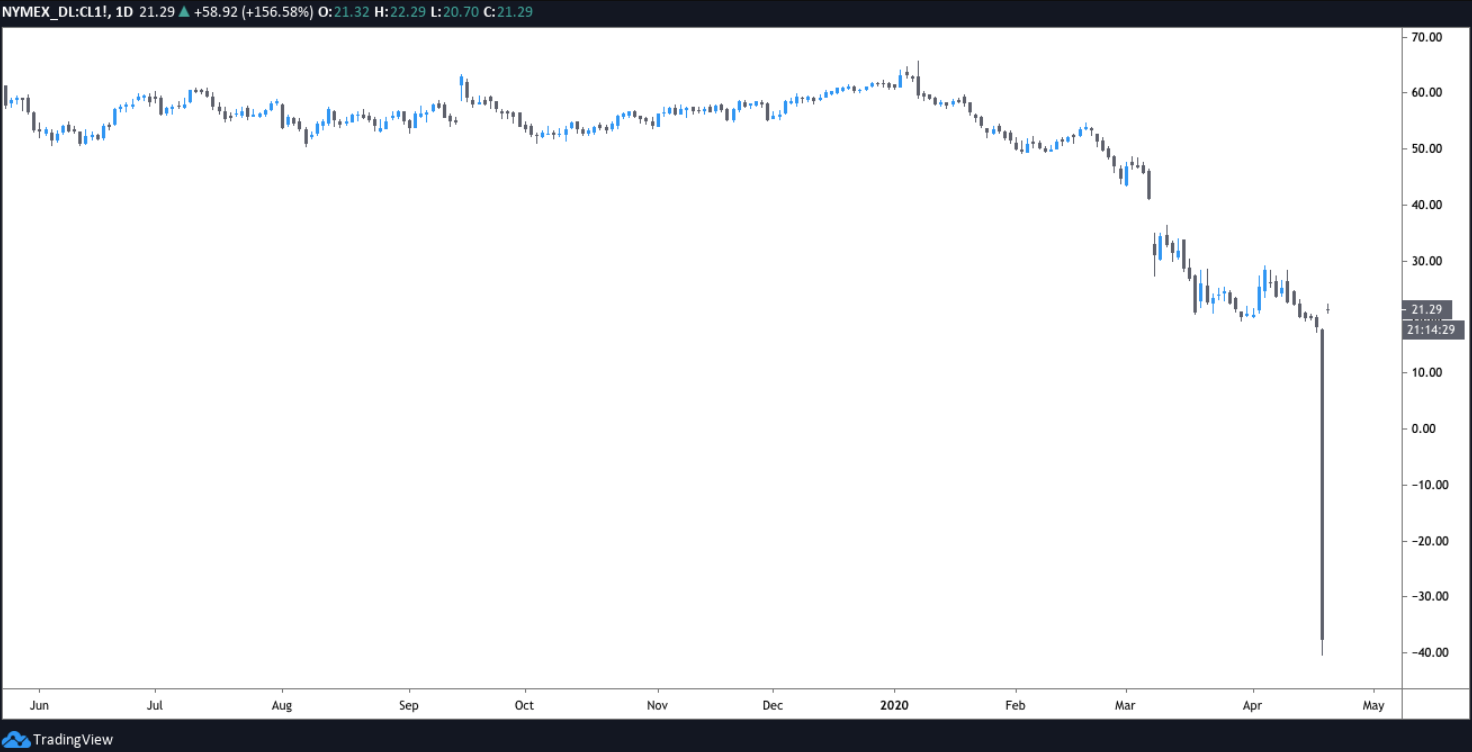Click the latest small candle near 21.29
This screenshot has height=752, width=1472.
coord(1328,309)
